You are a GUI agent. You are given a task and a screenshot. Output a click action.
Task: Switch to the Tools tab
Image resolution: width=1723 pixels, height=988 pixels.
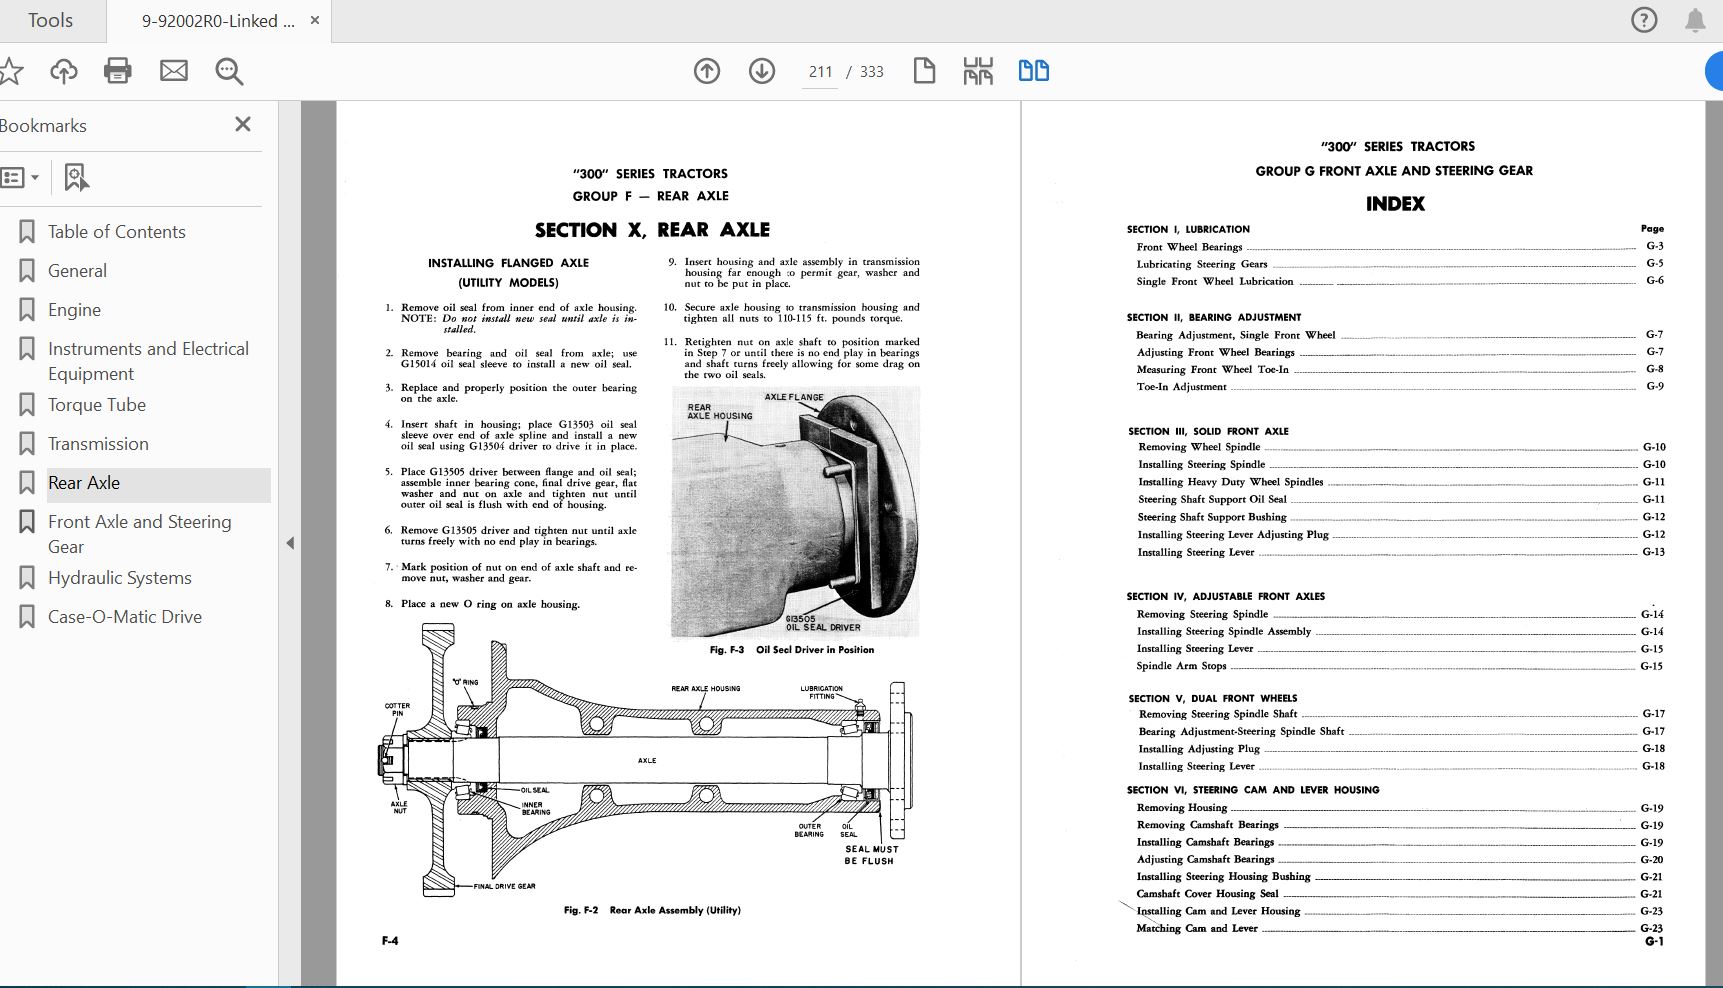50,20
